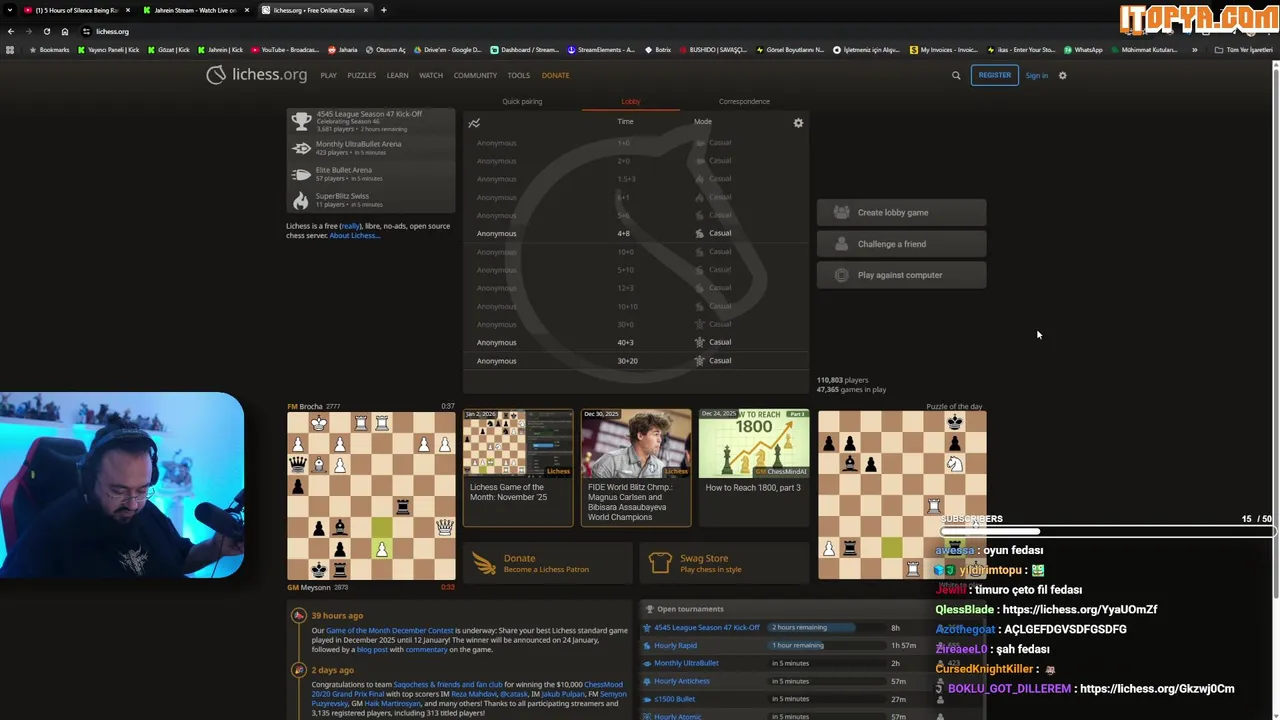
Task: Switch to Quick pairing tab
Action: [522, 101]
